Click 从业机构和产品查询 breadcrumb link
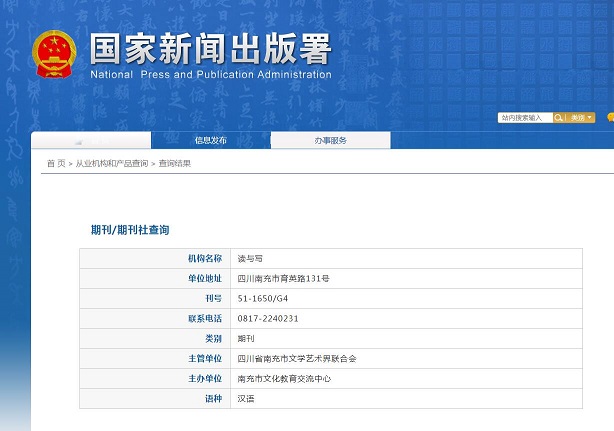Image resolution: width=614 pixels, height=431 pixels. [111, 163]
